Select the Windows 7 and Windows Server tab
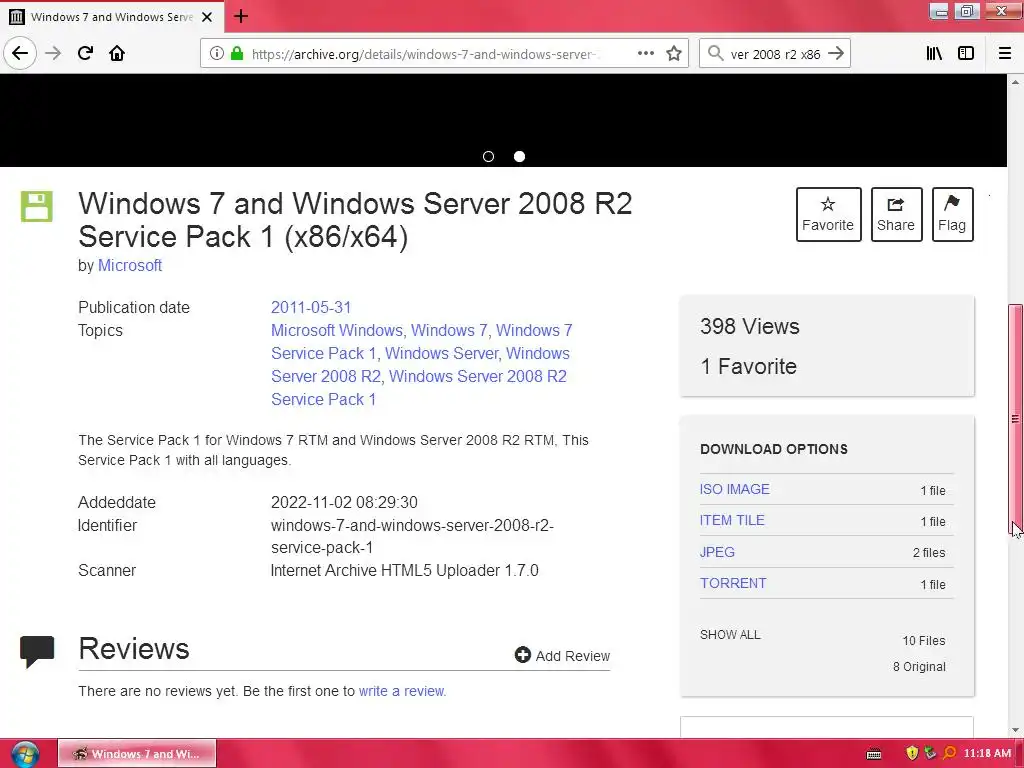Screen dimensions: 1024x768 pyautogui.click(x=112, y=17)
